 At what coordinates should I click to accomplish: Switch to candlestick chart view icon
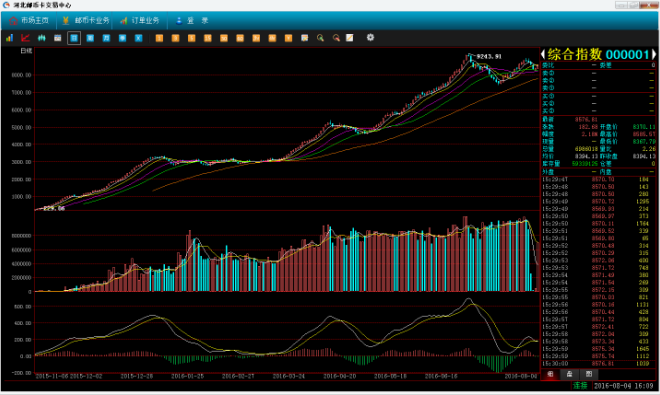tap(41, 38)
